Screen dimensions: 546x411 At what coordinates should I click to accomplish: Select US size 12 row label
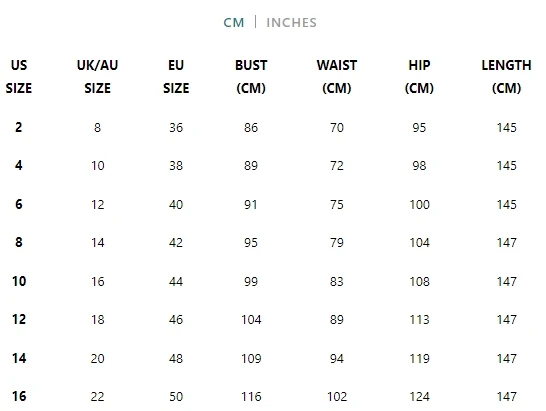point(19,319)
